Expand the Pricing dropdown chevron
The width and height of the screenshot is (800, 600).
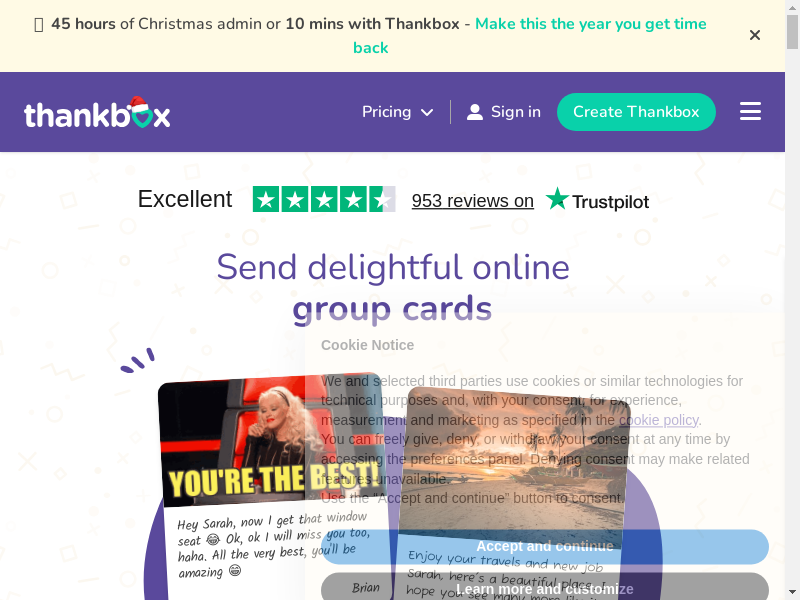click(x=427, y=112)
